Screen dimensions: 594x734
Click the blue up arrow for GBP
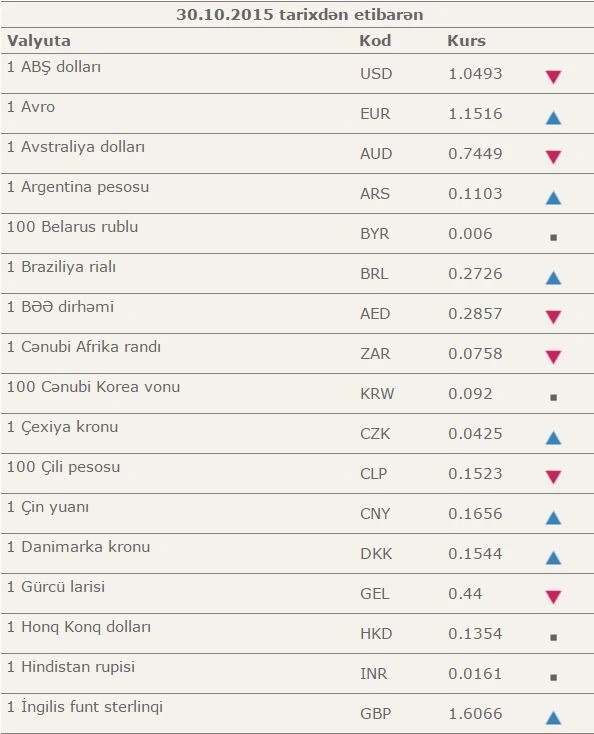tap(553, 718)
